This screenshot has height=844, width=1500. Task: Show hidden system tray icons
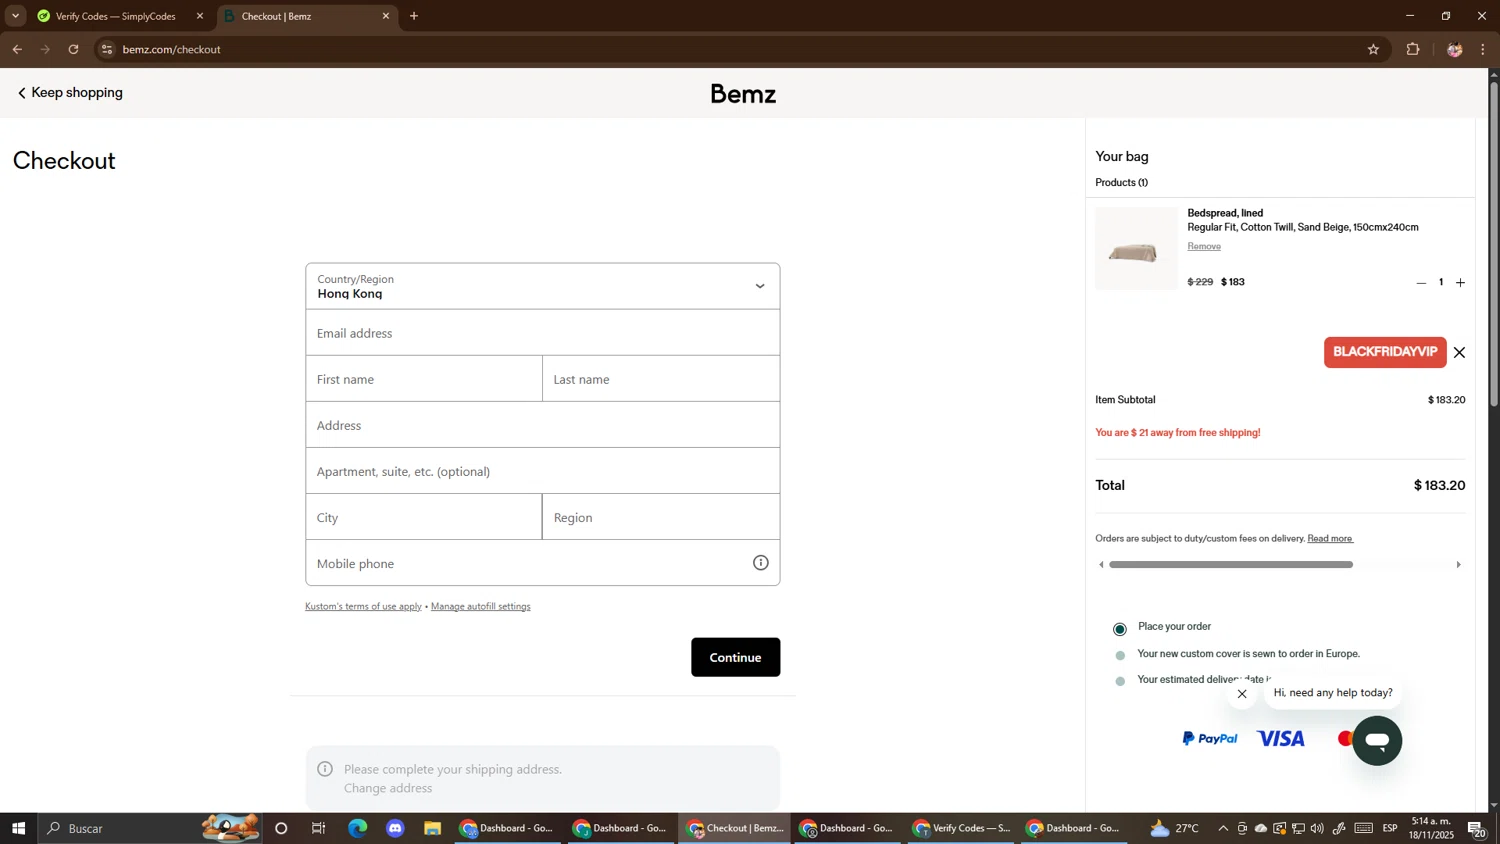pyautogui.click(x=1222, y=828)
